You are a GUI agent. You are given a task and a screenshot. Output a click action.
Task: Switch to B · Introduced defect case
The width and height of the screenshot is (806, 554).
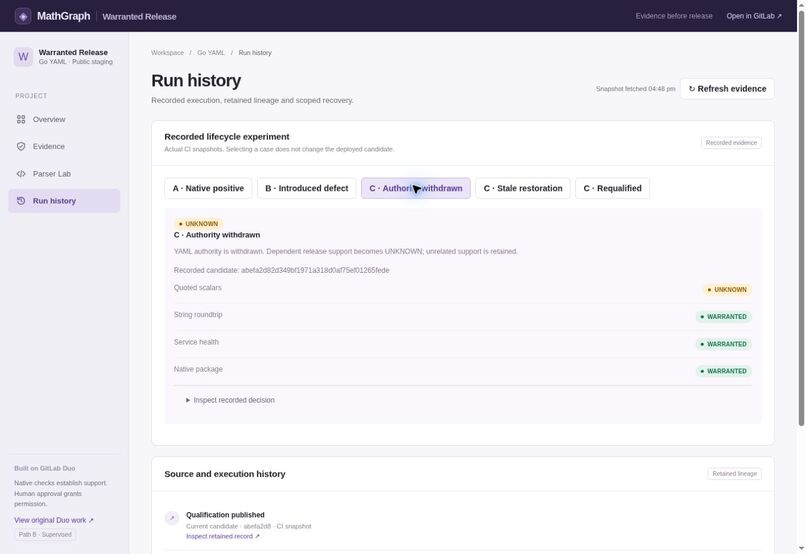306,188
